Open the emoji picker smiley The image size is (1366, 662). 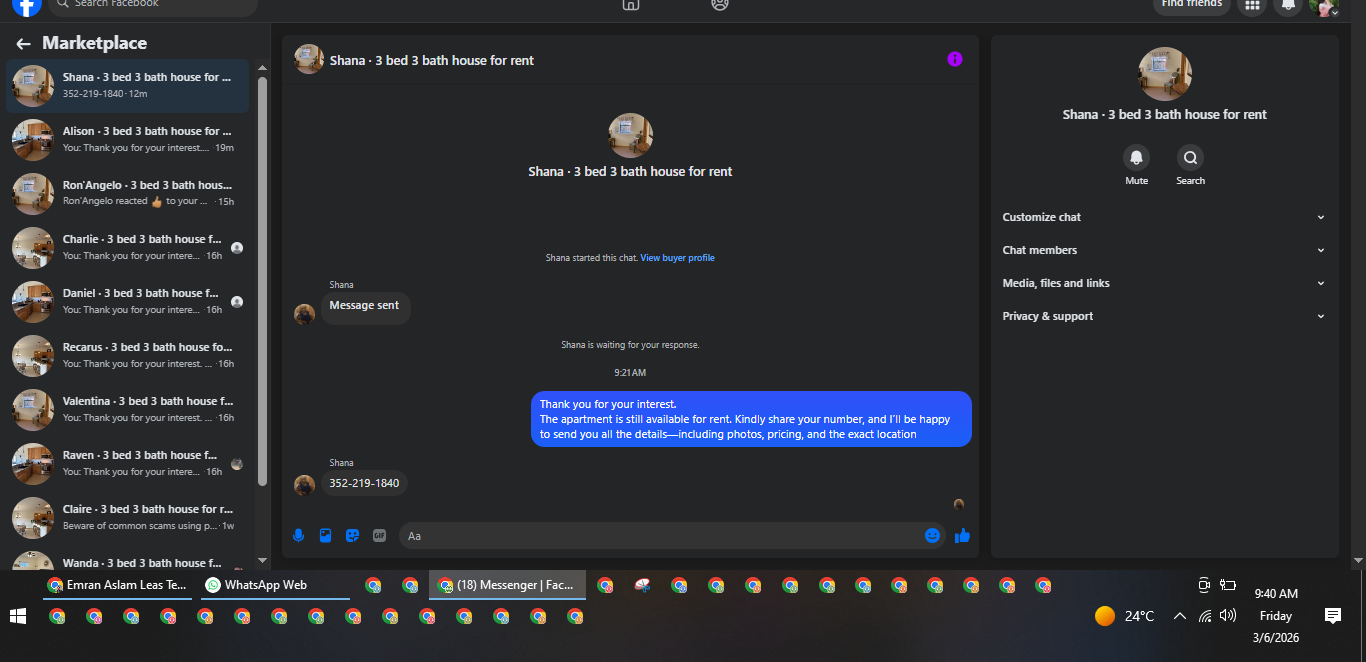[933, 535]
